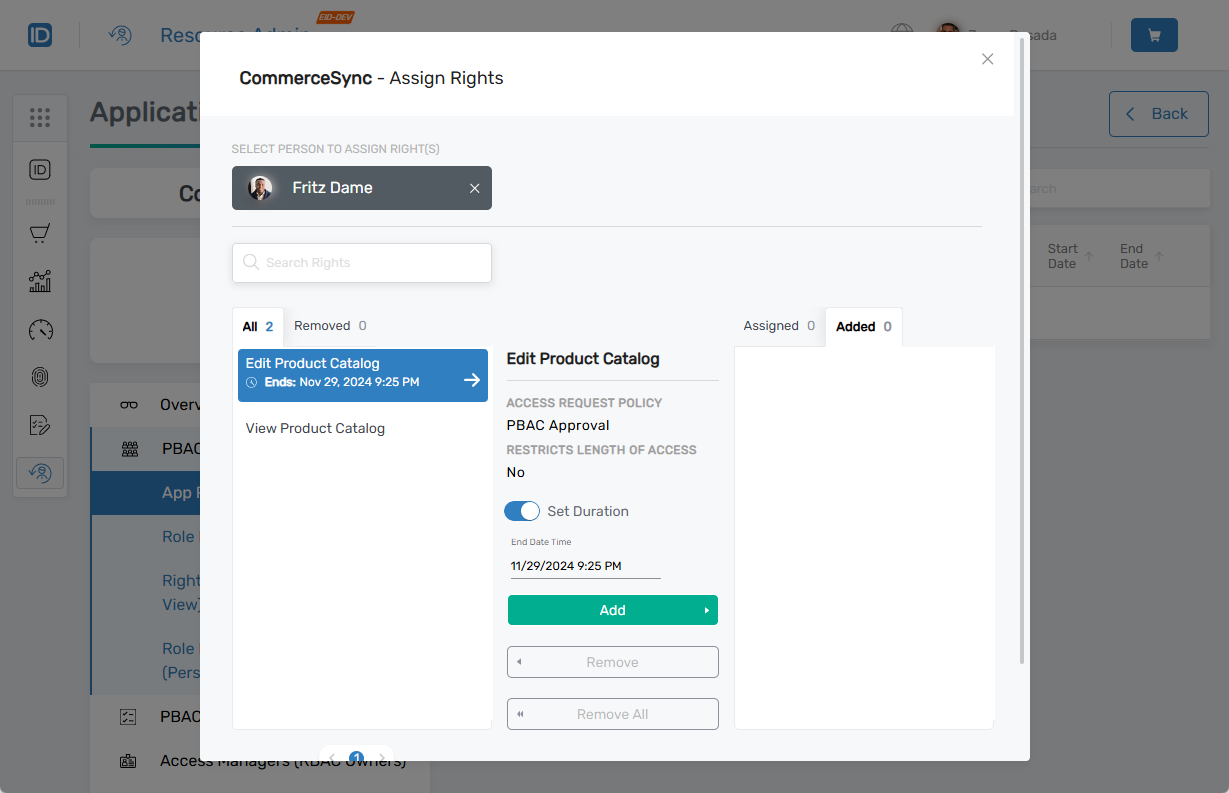Click Edit Product Catalog details heading

(x=583, y=358)
